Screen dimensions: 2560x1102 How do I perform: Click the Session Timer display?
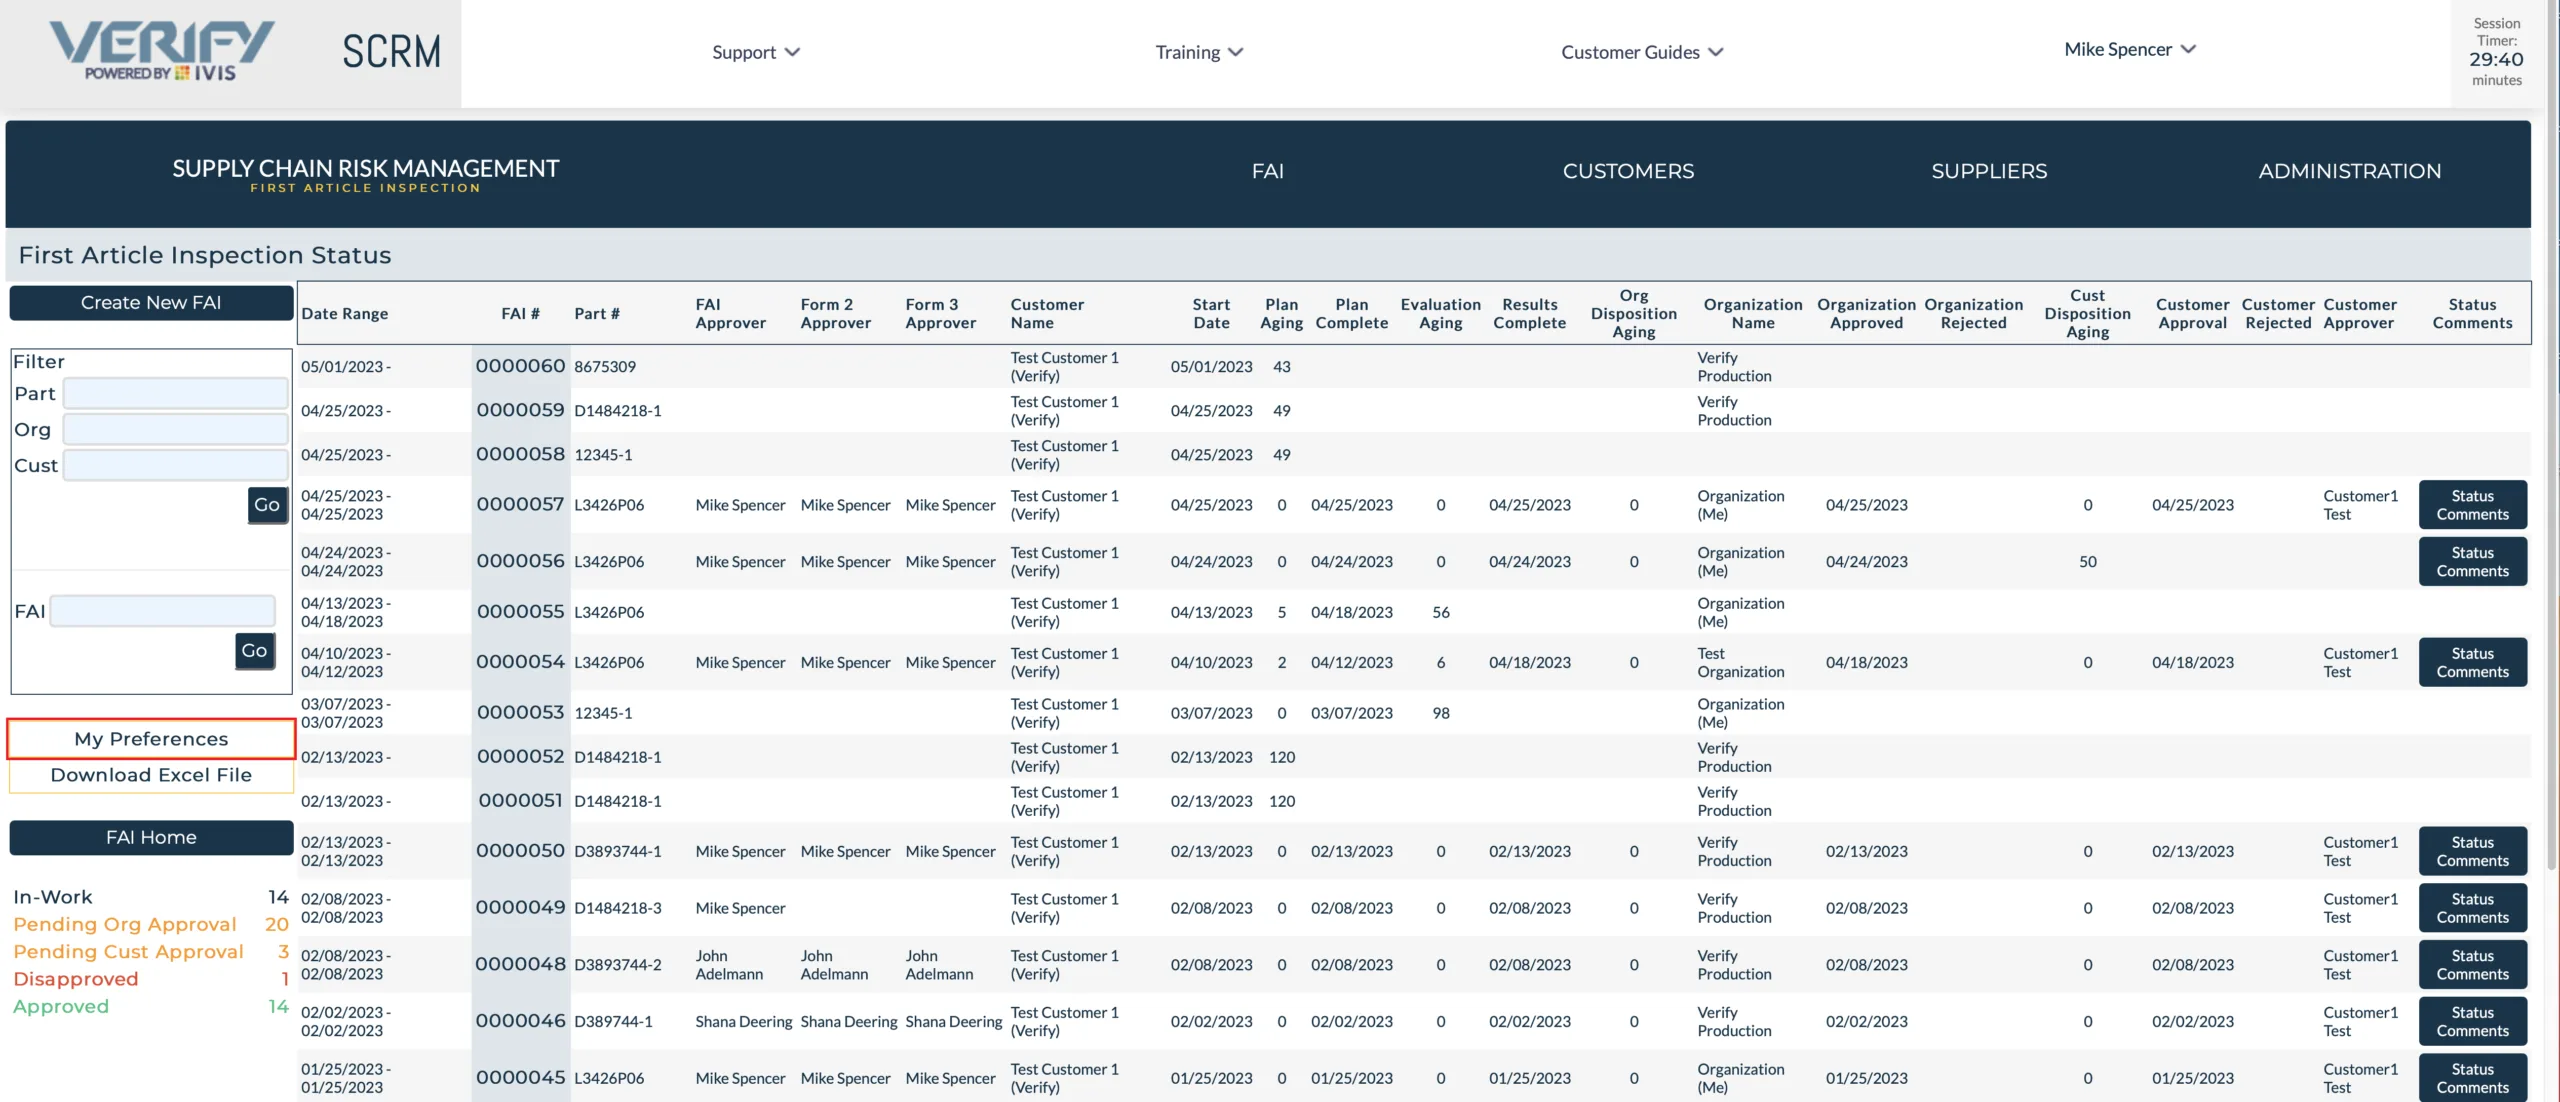(2496, 52)
